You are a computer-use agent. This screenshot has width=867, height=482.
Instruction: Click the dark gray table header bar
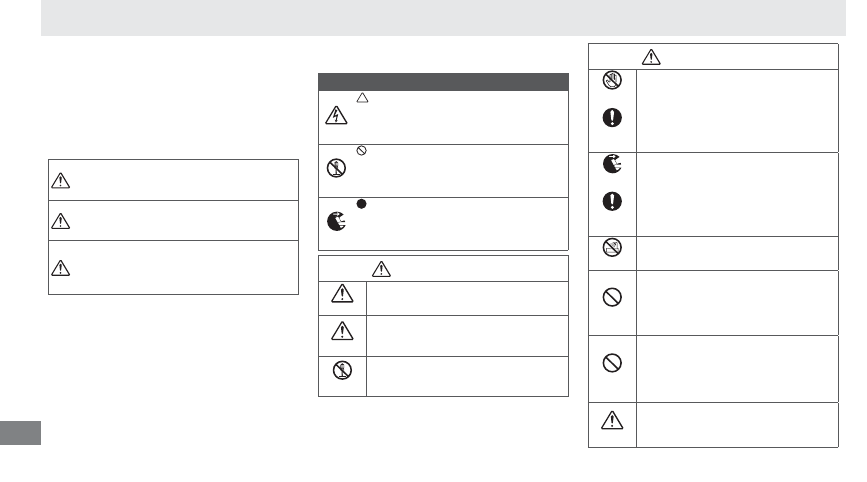[443, 82]
